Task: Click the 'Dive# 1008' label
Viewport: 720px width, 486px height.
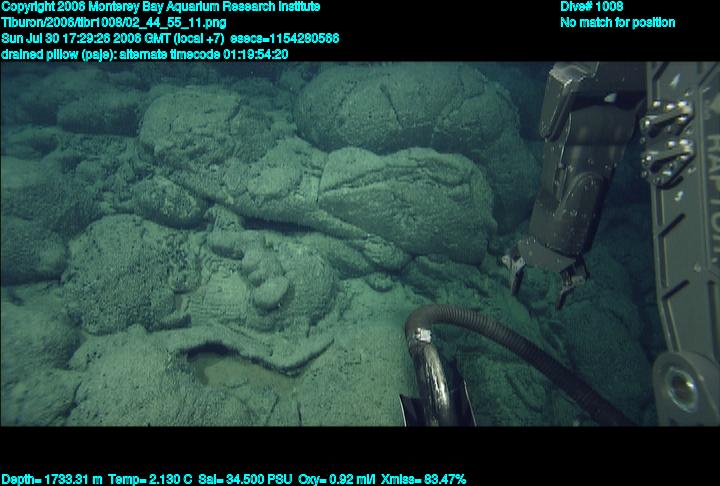Action: tap(591, 6)
